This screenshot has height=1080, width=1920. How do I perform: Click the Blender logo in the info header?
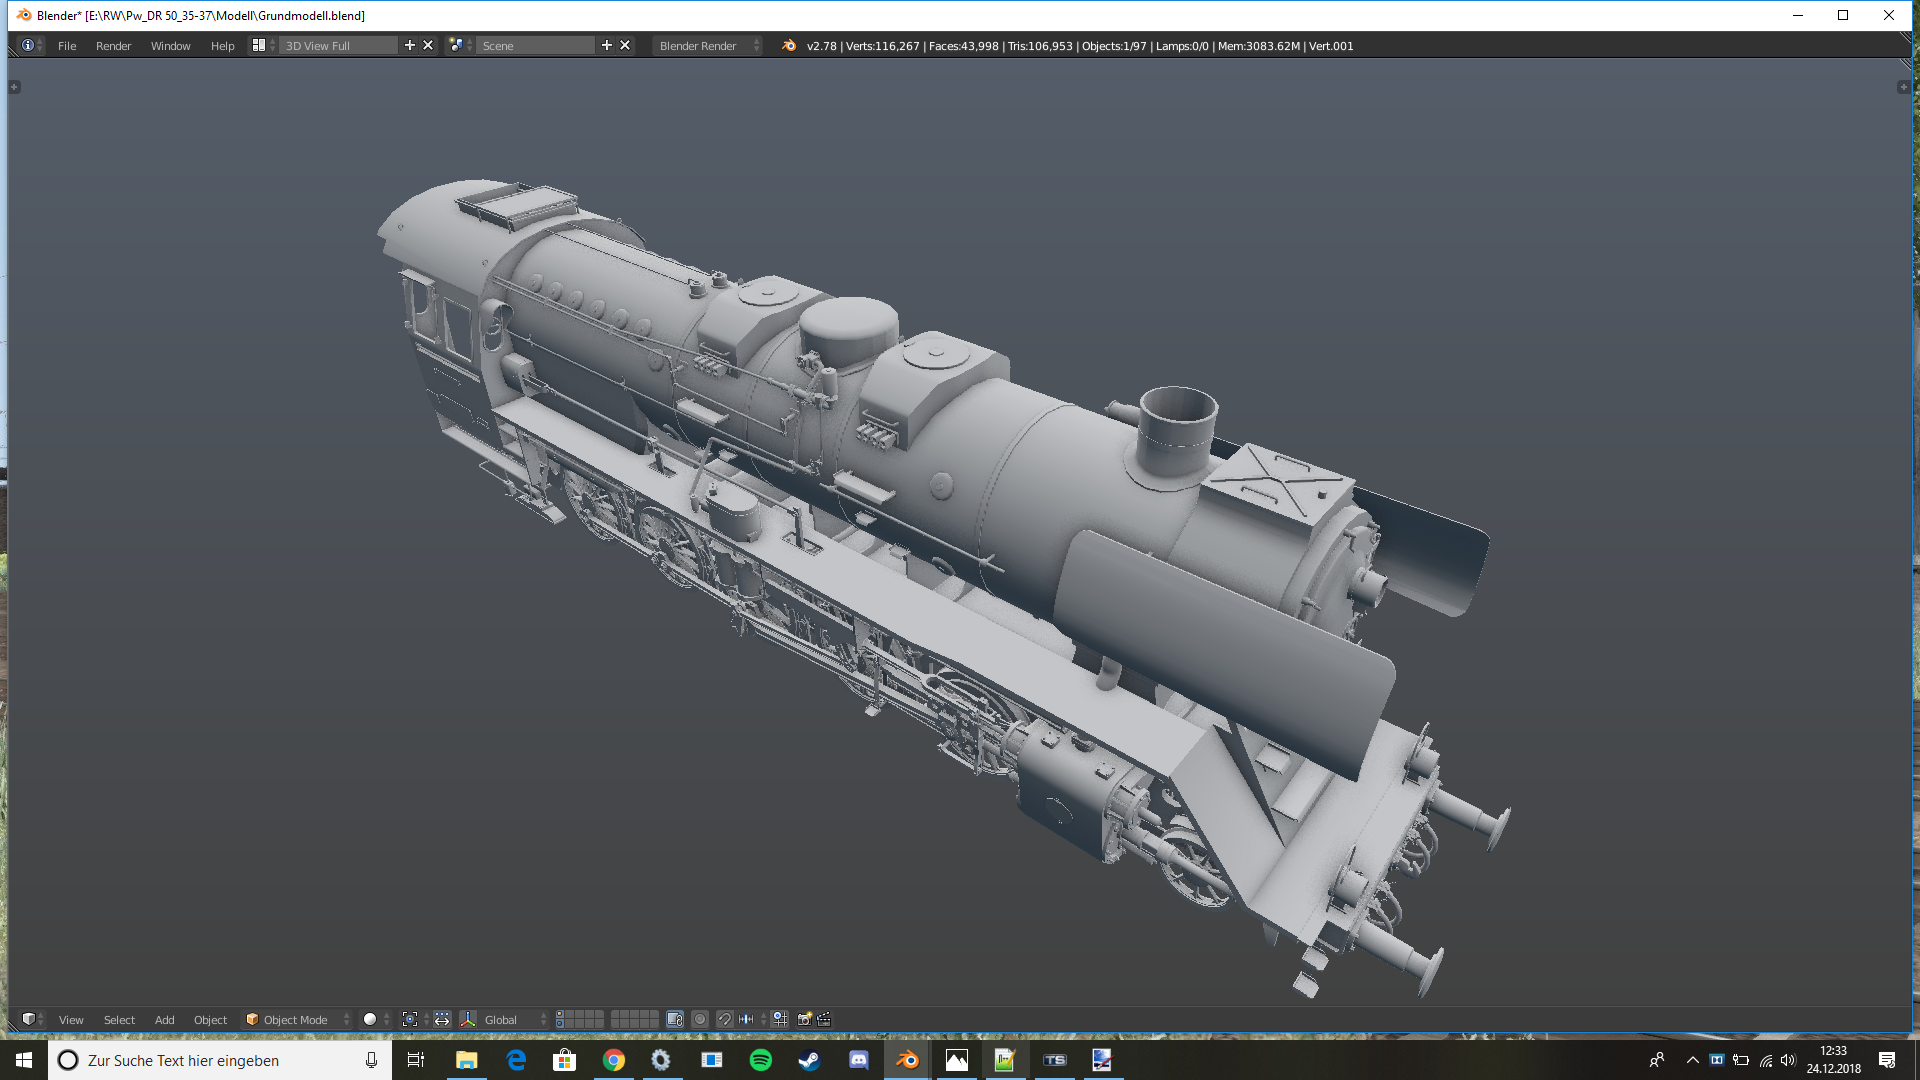point(789,46)
